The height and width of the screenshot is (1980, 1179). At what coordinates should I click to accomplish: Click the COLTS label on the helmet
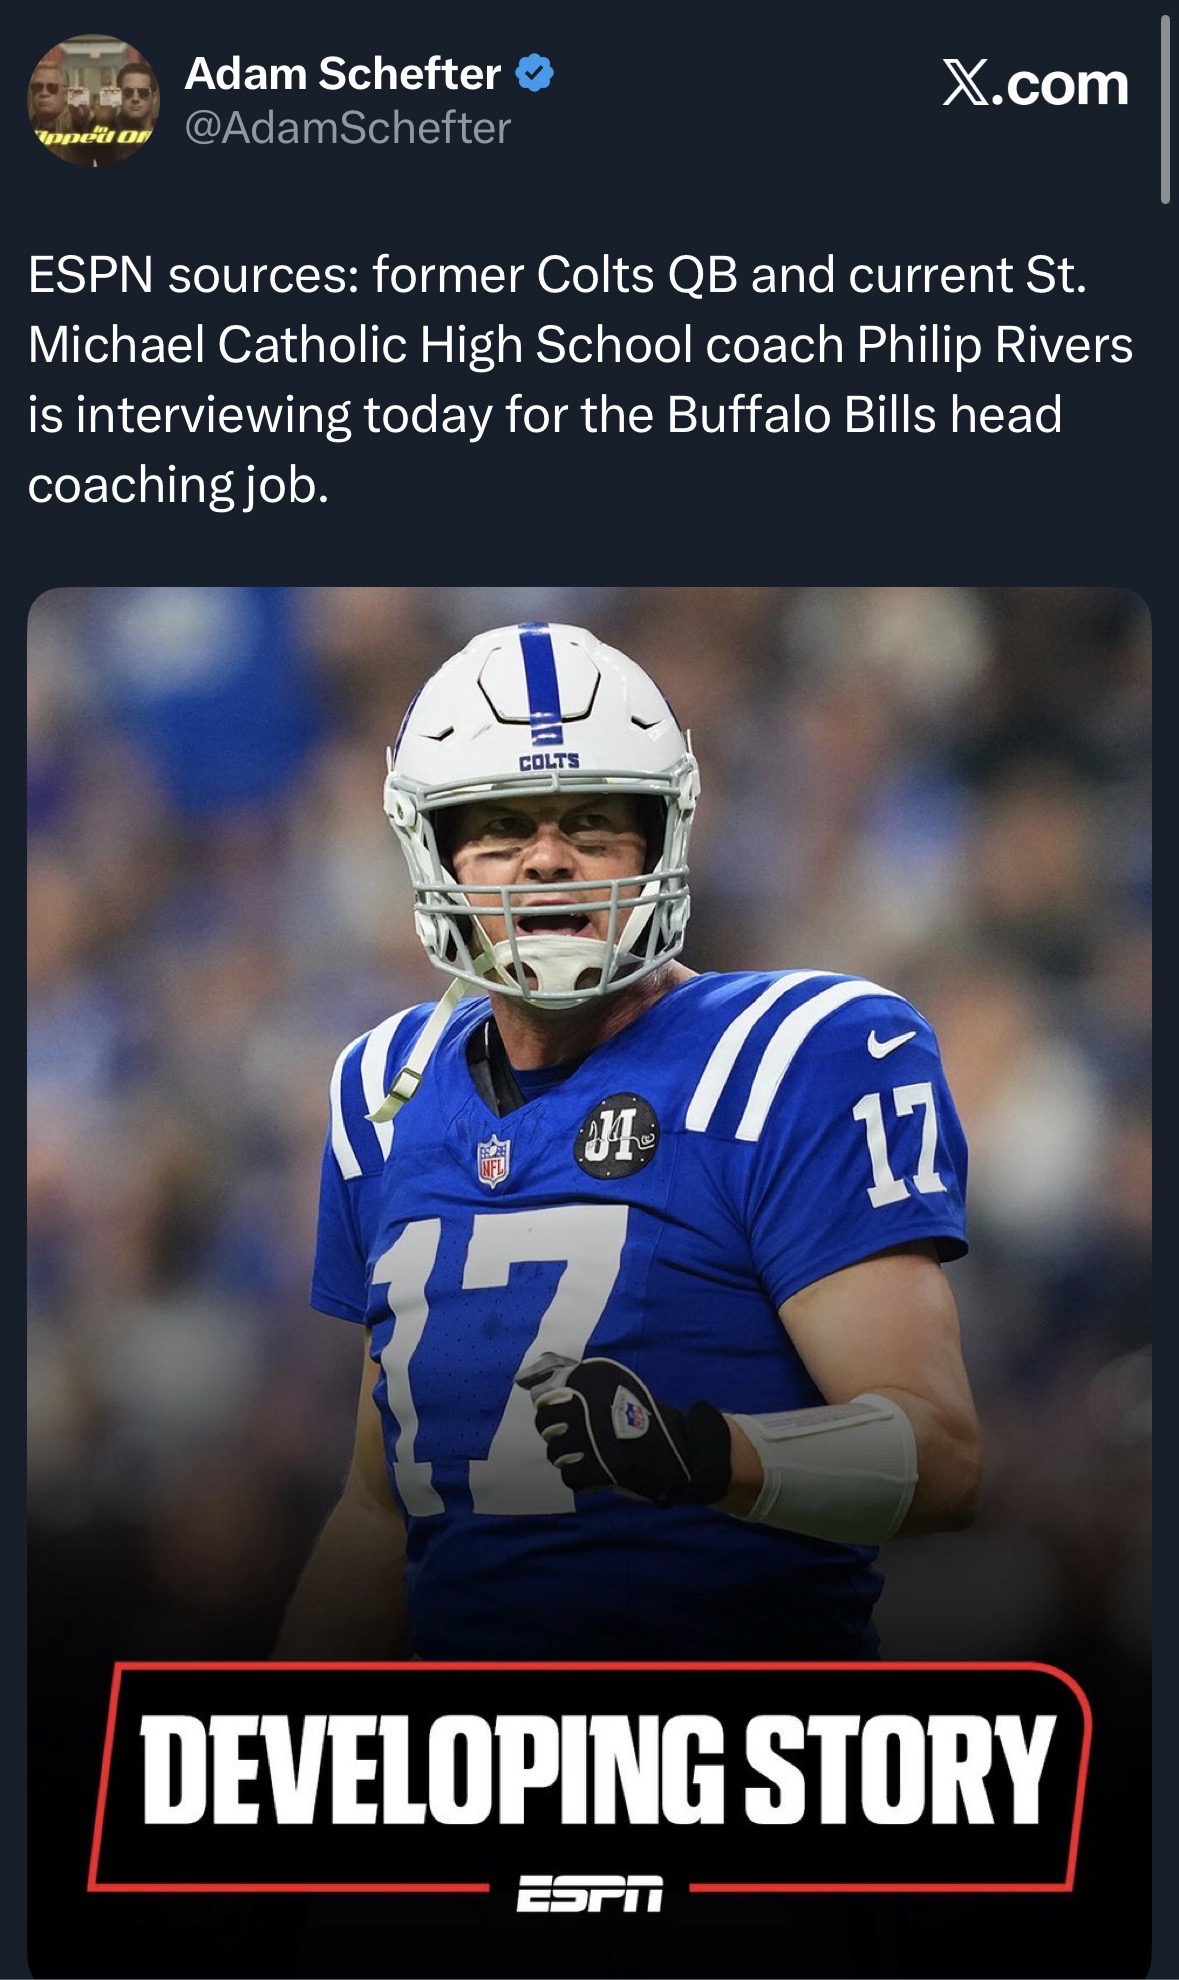tap(548, 761)
